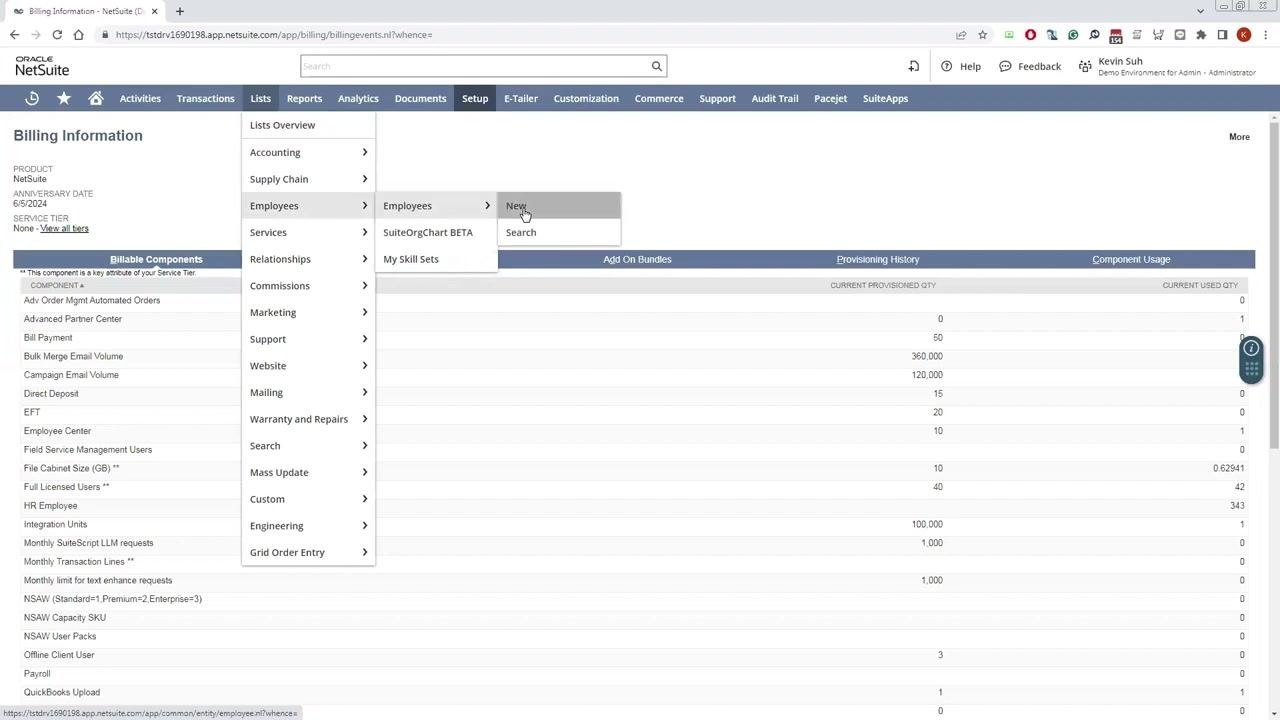Sort by Component column header
The width and height of the screenshot is (1280, 720).
pos(57,285)
